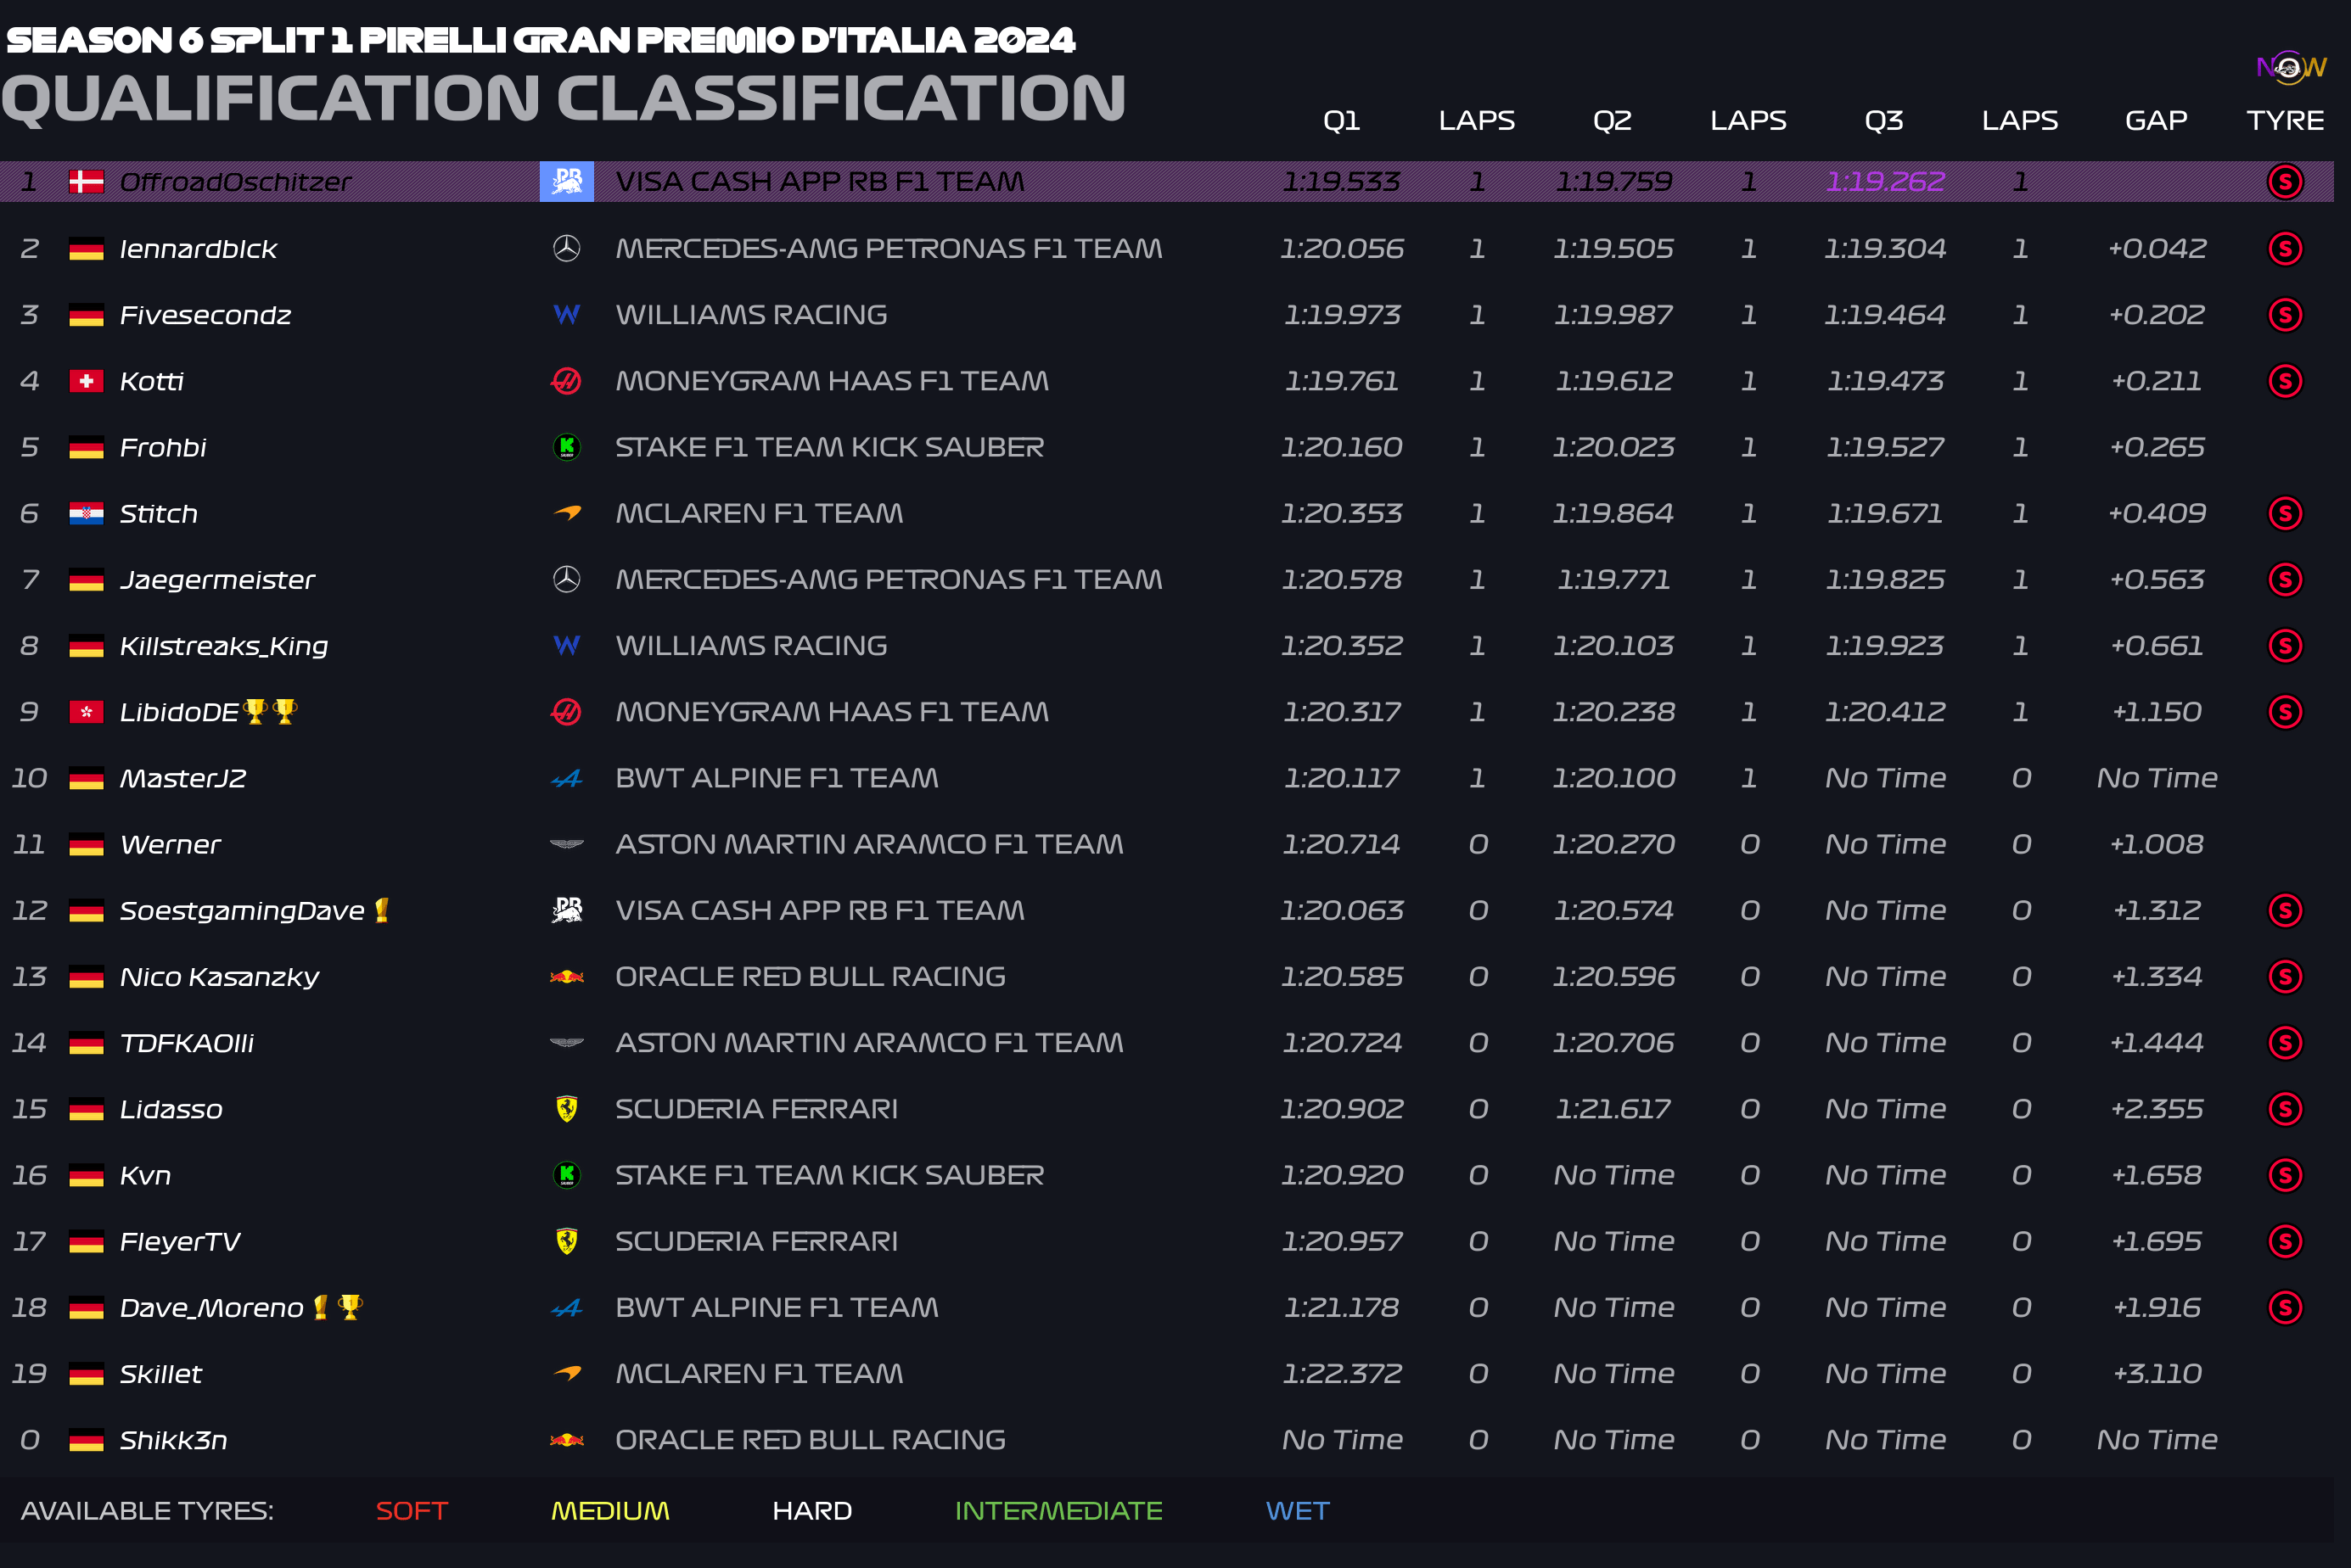Image resolution: width=2351 pixels, height=1568 pixels.
Task: Click the Ferrari logo beside Lidasso
Action: click(566, 1109)
